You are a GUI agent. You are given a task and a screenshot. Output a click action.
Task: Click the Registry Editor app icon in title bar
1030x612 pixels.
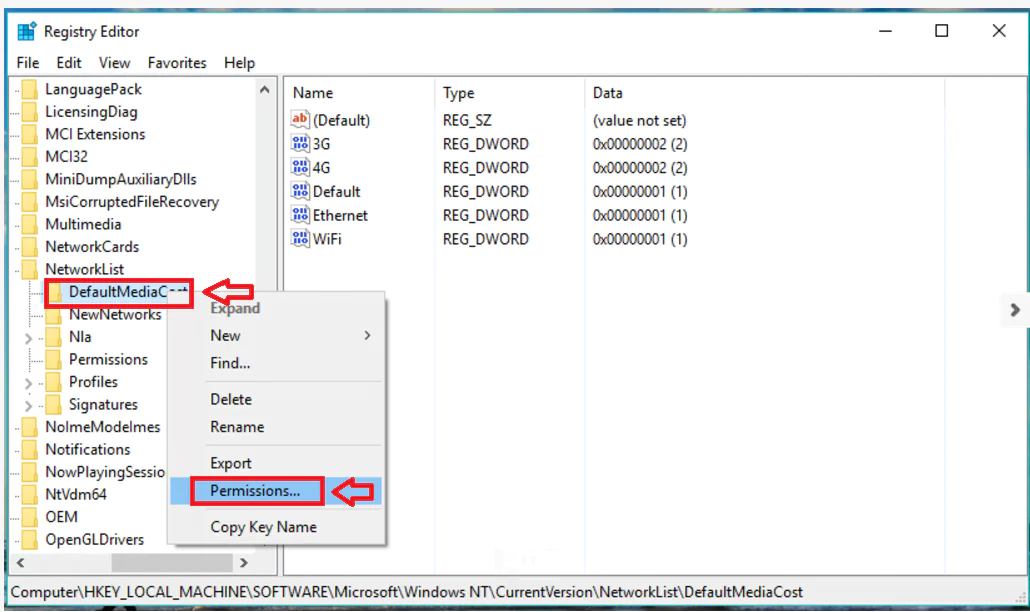[x=27, y=31]
